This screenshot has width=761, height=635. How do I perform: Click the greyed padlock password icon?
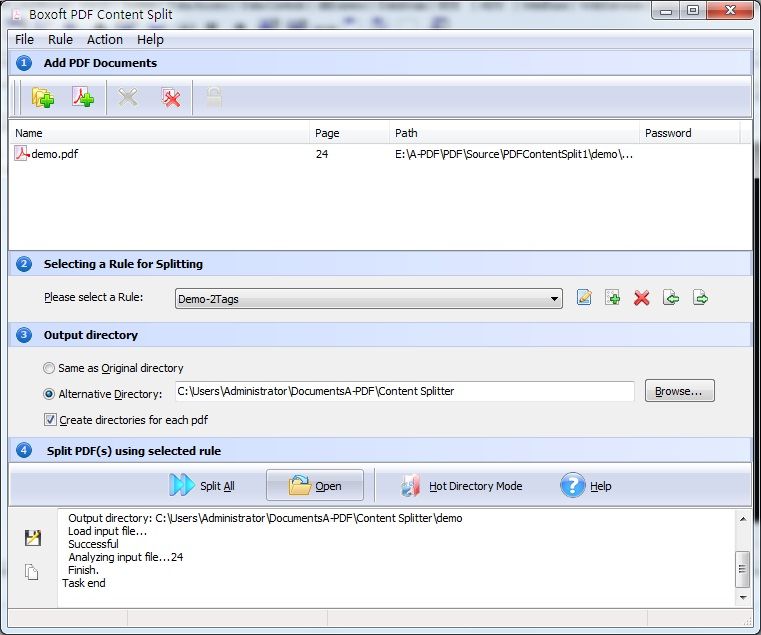coord(214,97)
